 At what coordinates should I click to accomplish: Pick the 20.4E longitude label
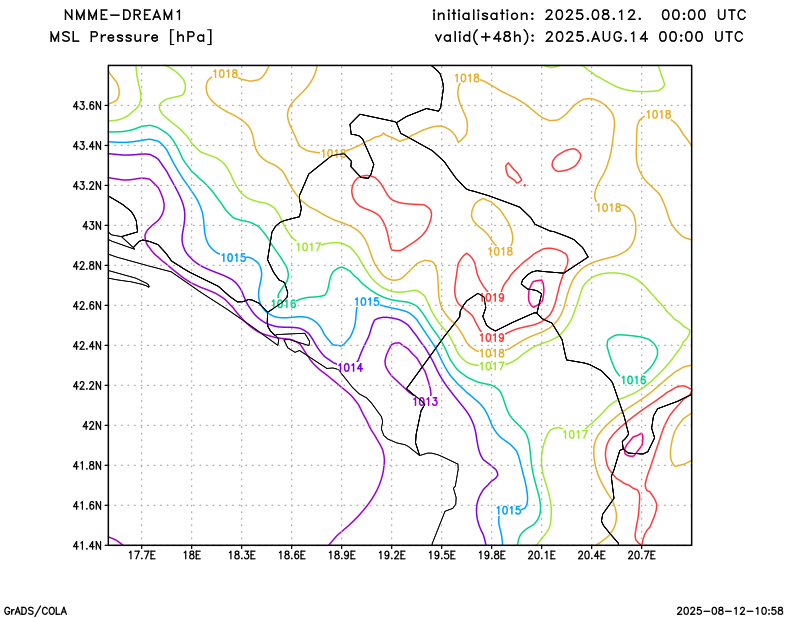click(591, 555)
